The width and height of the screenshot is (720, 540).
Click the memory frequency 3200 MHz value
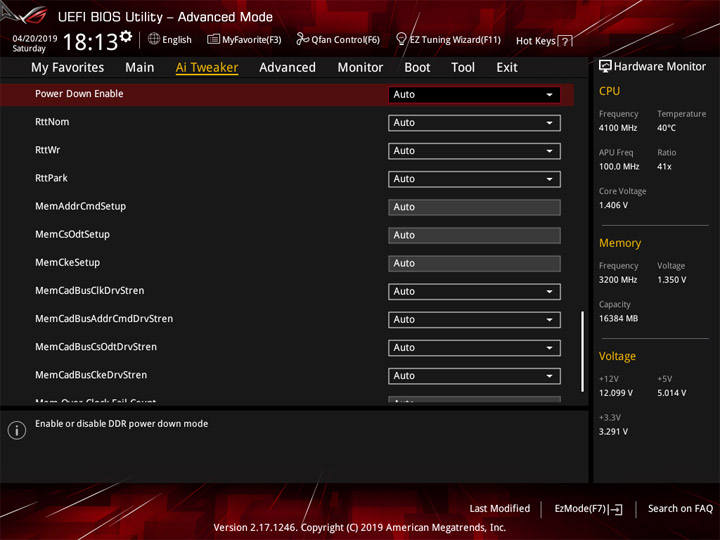(618, 279)
